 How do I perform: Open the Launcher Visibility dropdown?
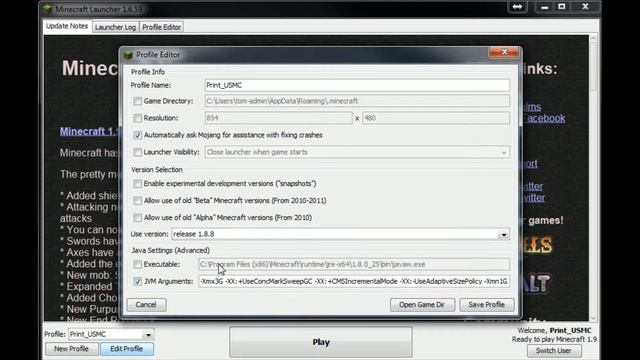357,152
